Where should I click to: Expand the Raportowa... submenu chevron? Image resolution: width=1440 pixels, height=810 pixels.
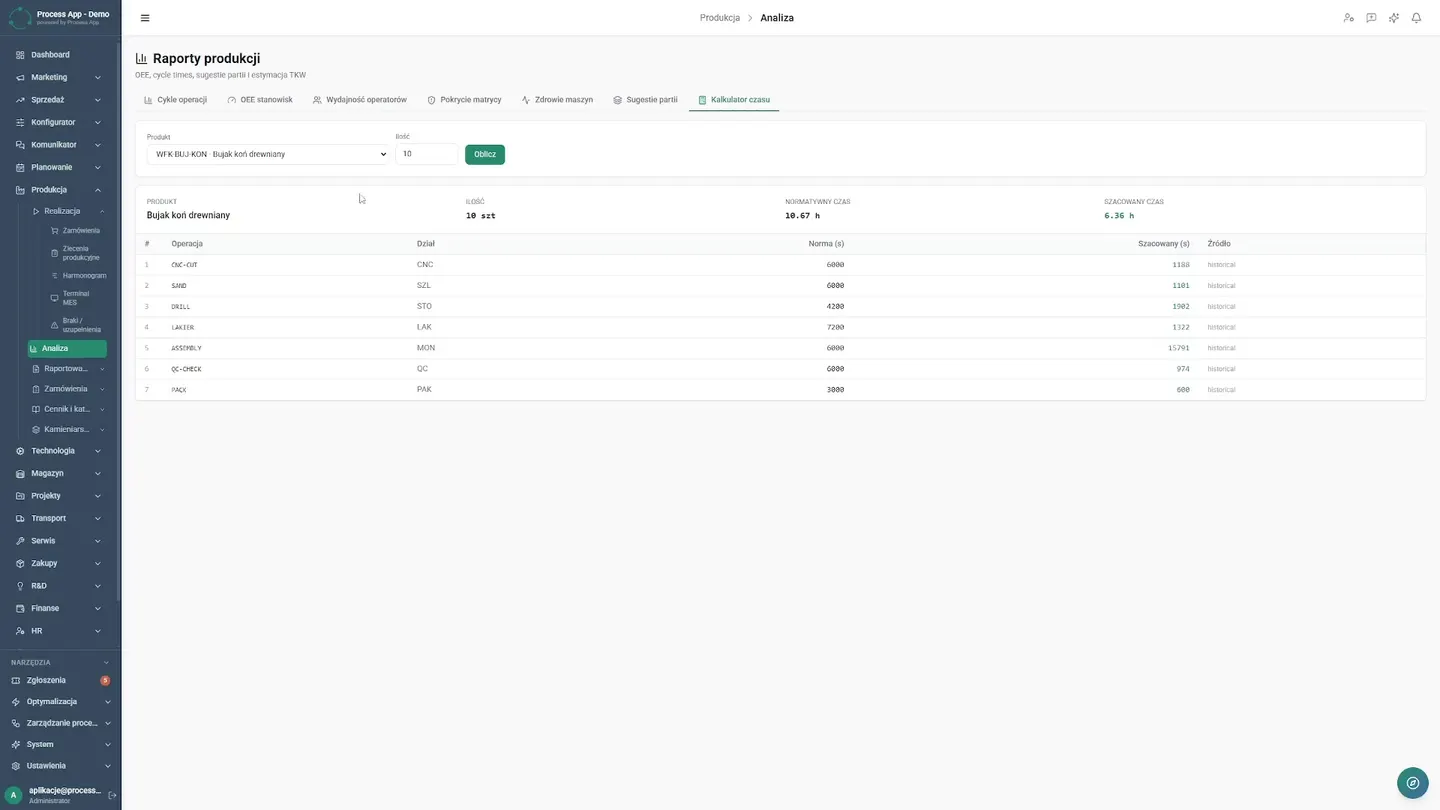click(x=101, y=369)
